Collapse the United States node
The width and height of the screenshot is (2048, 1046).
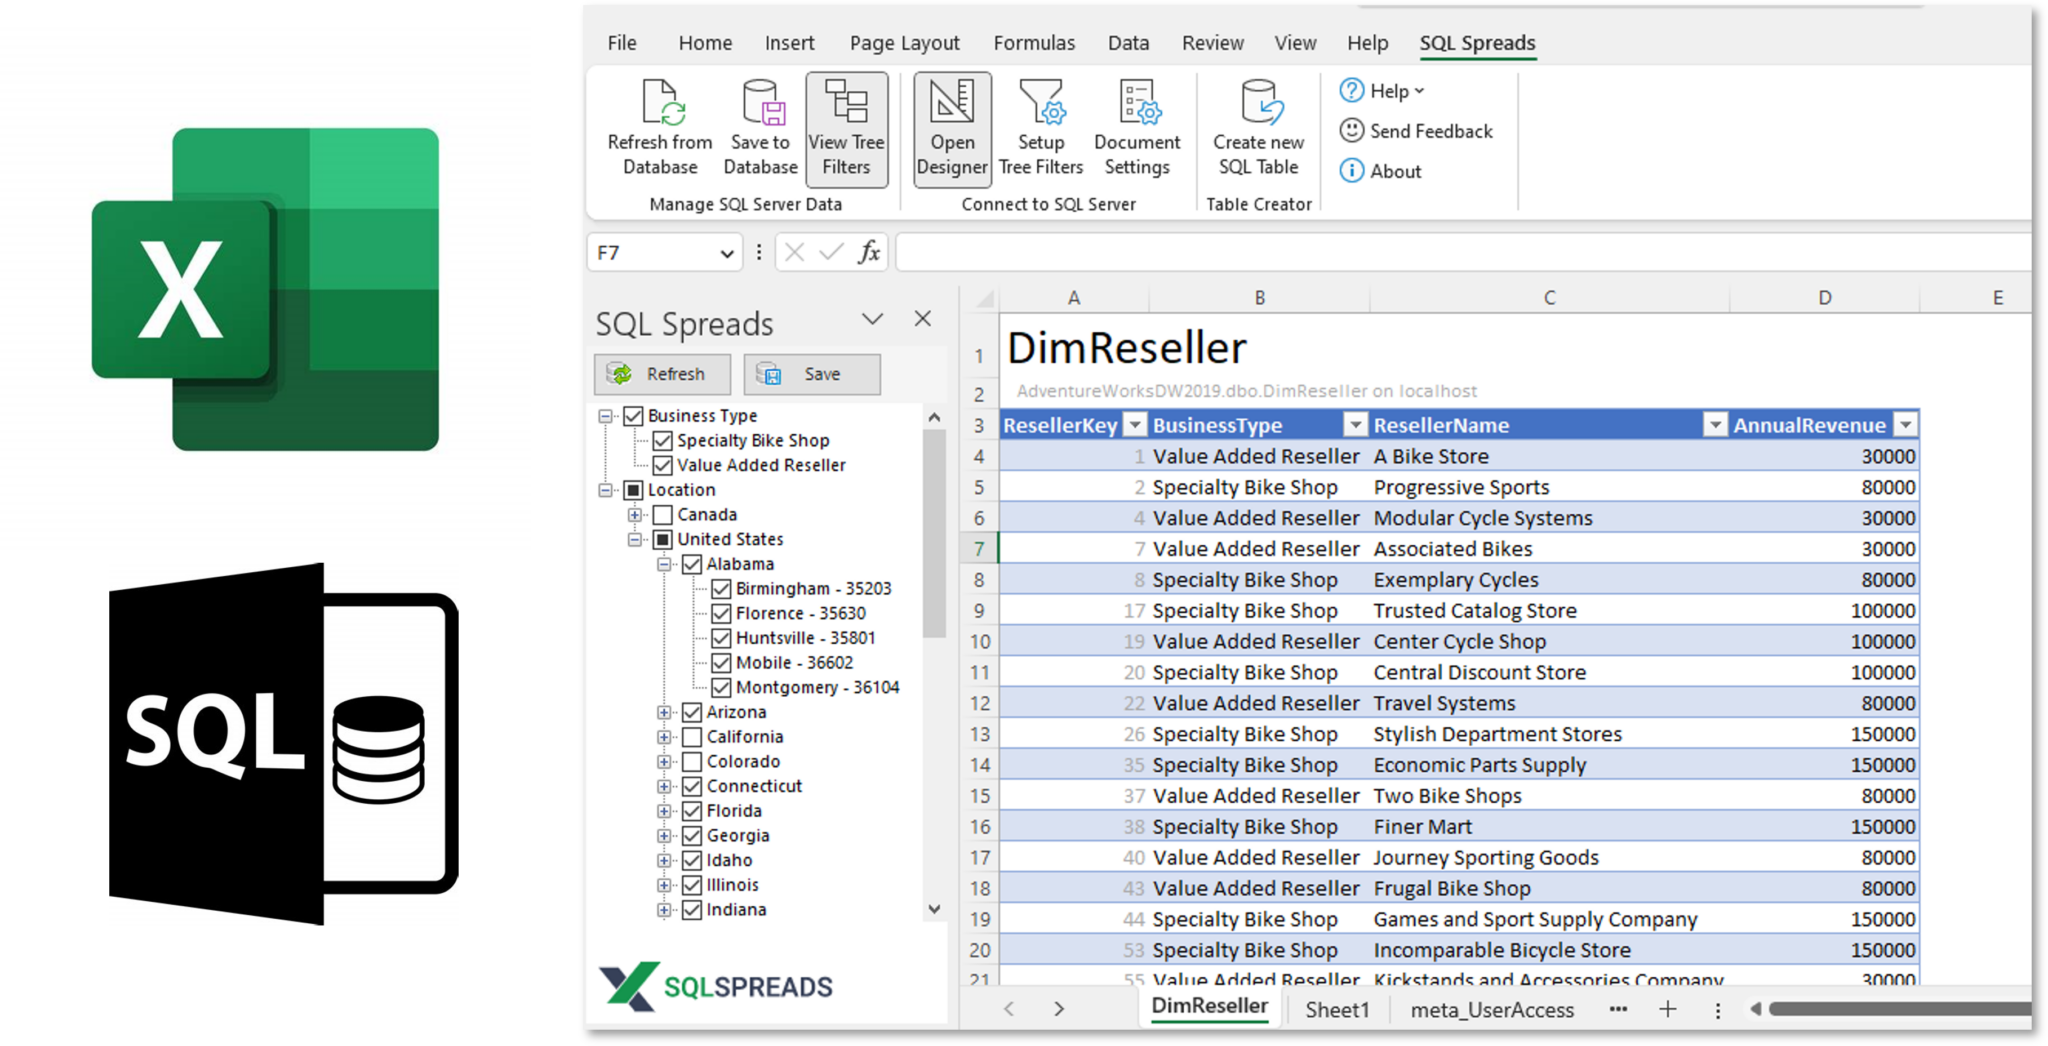(635, 539)
